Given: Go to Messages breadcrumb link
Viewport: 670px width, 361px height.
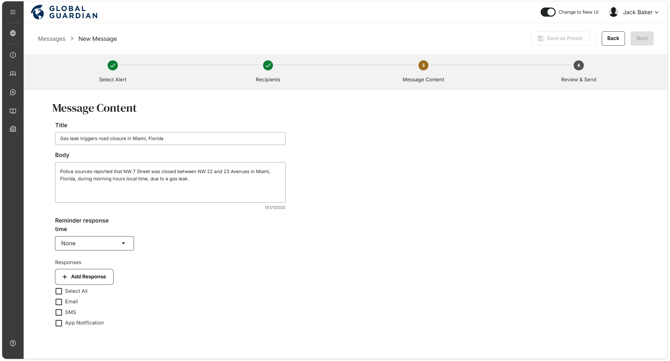Looking at the screenshot, I should coord(51,39).
